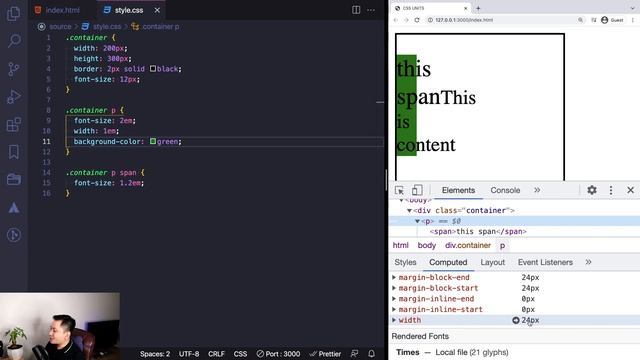Open the Event Listeners pane tab

pyautogui.click(x=545, y=262)
